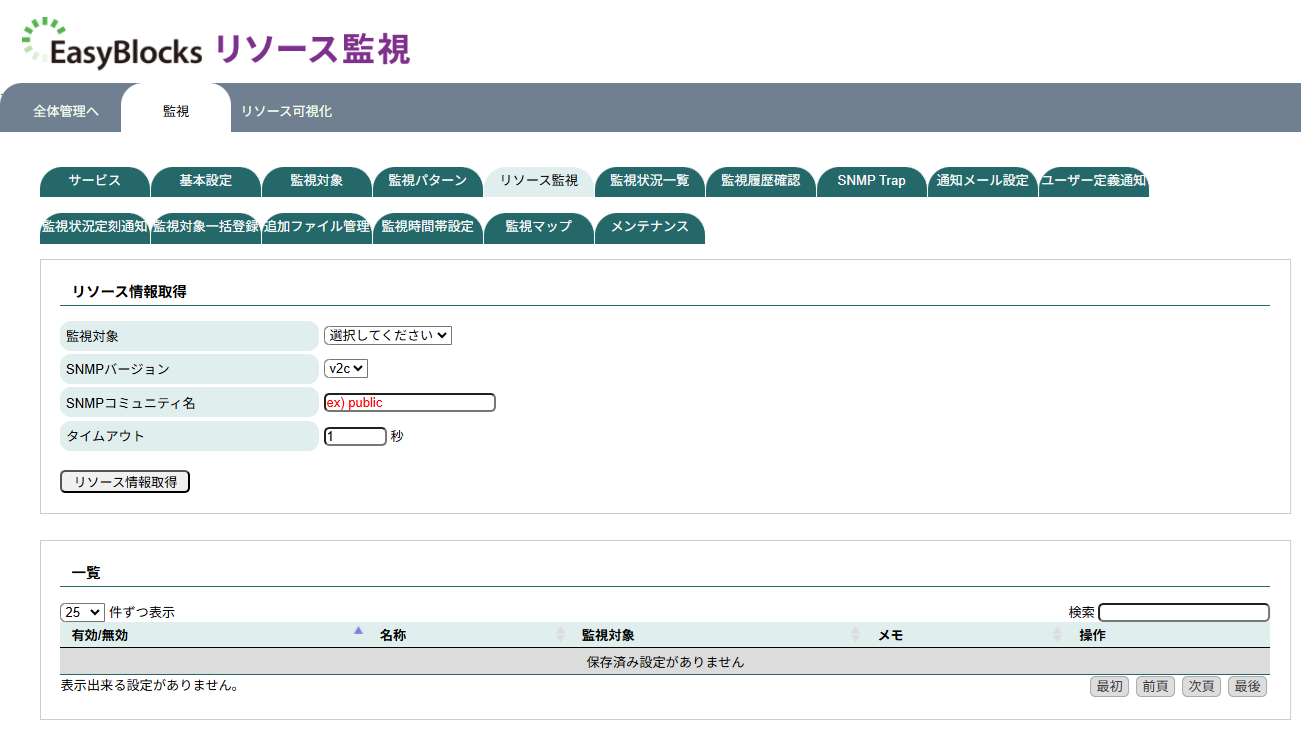Screen dimensions: 1301x729
Task: Expand the SNMPバージョン v2c dropdown
Action: (x=346, y=369)
